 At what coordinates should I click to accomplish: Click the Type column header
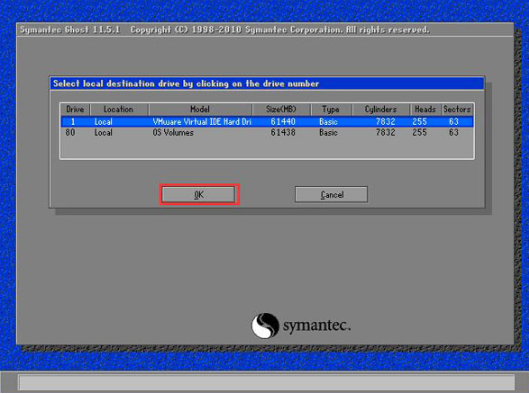coord(331,109)
